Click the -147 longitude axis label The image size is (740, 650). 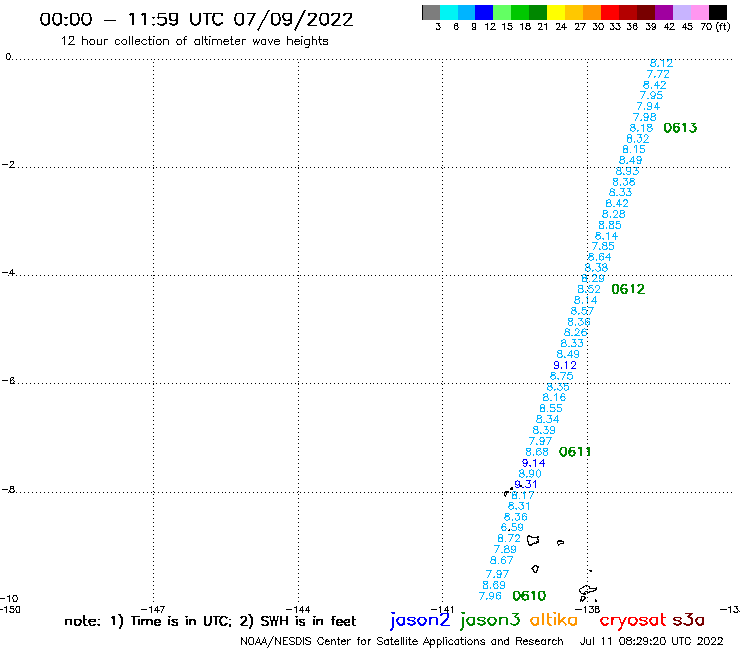tap(153, 609)
